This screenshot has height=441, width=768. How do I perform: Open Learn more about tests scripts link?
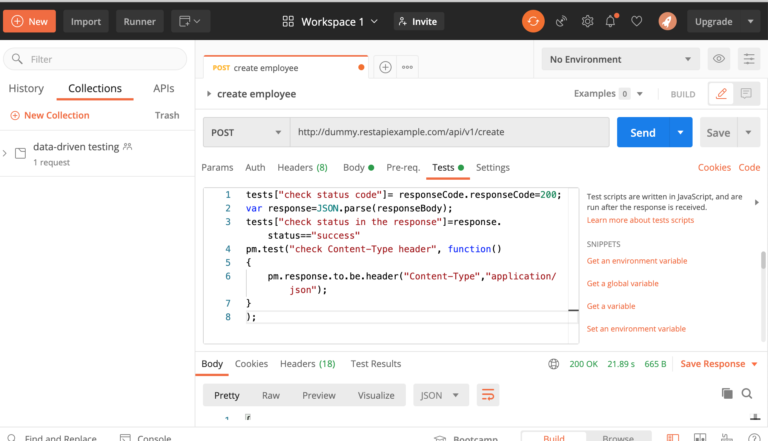click(x=640, y=220)
